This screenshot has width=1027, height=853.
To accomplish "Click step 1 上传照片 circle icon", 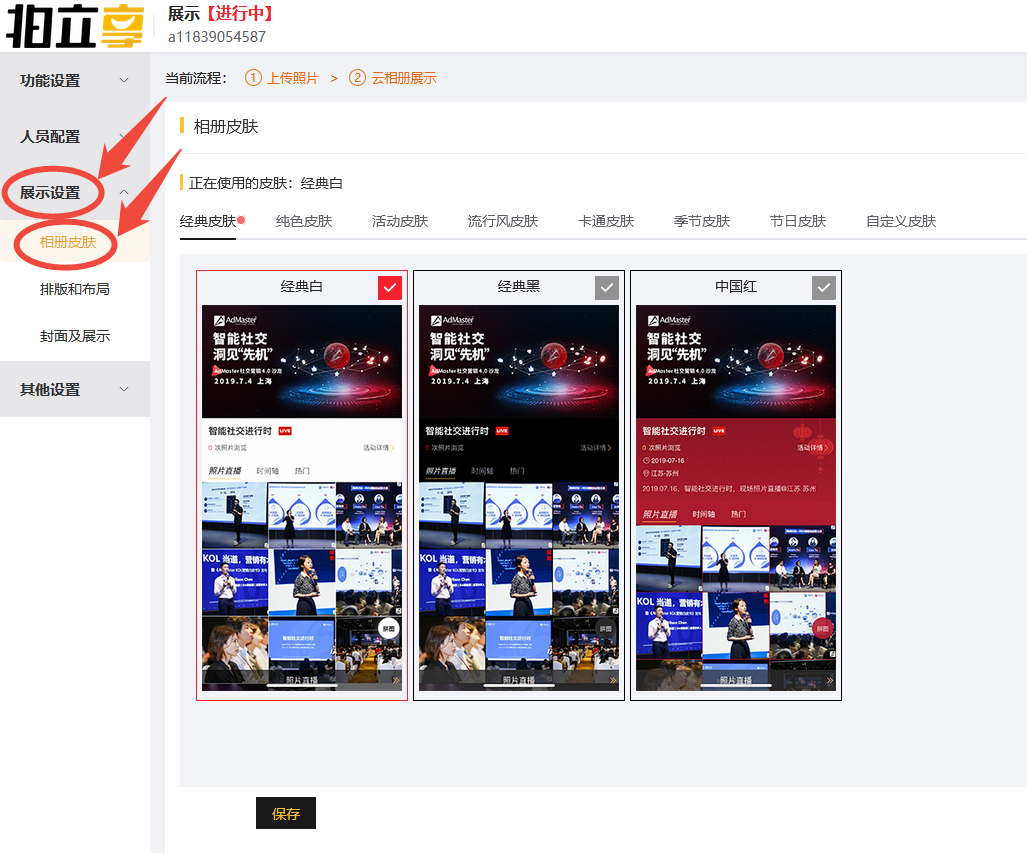I will click(253, 78).
